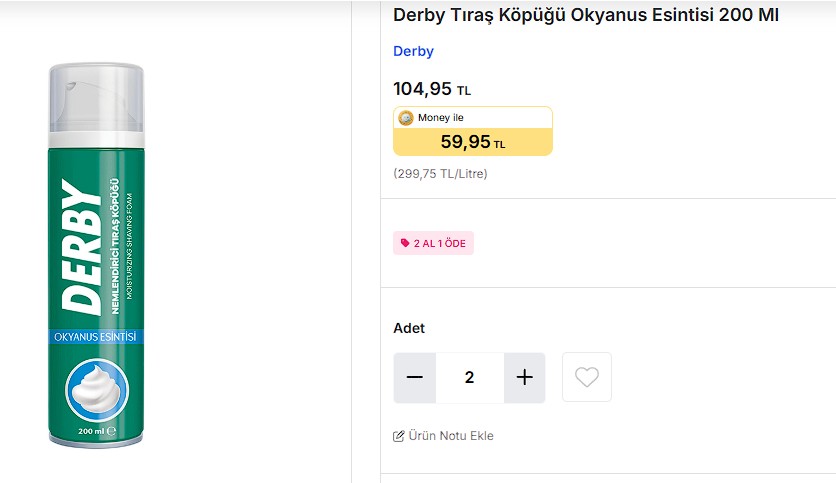Select the quantity input field showing 2
The height and width of the screenshot is (483, 836).
469,378
